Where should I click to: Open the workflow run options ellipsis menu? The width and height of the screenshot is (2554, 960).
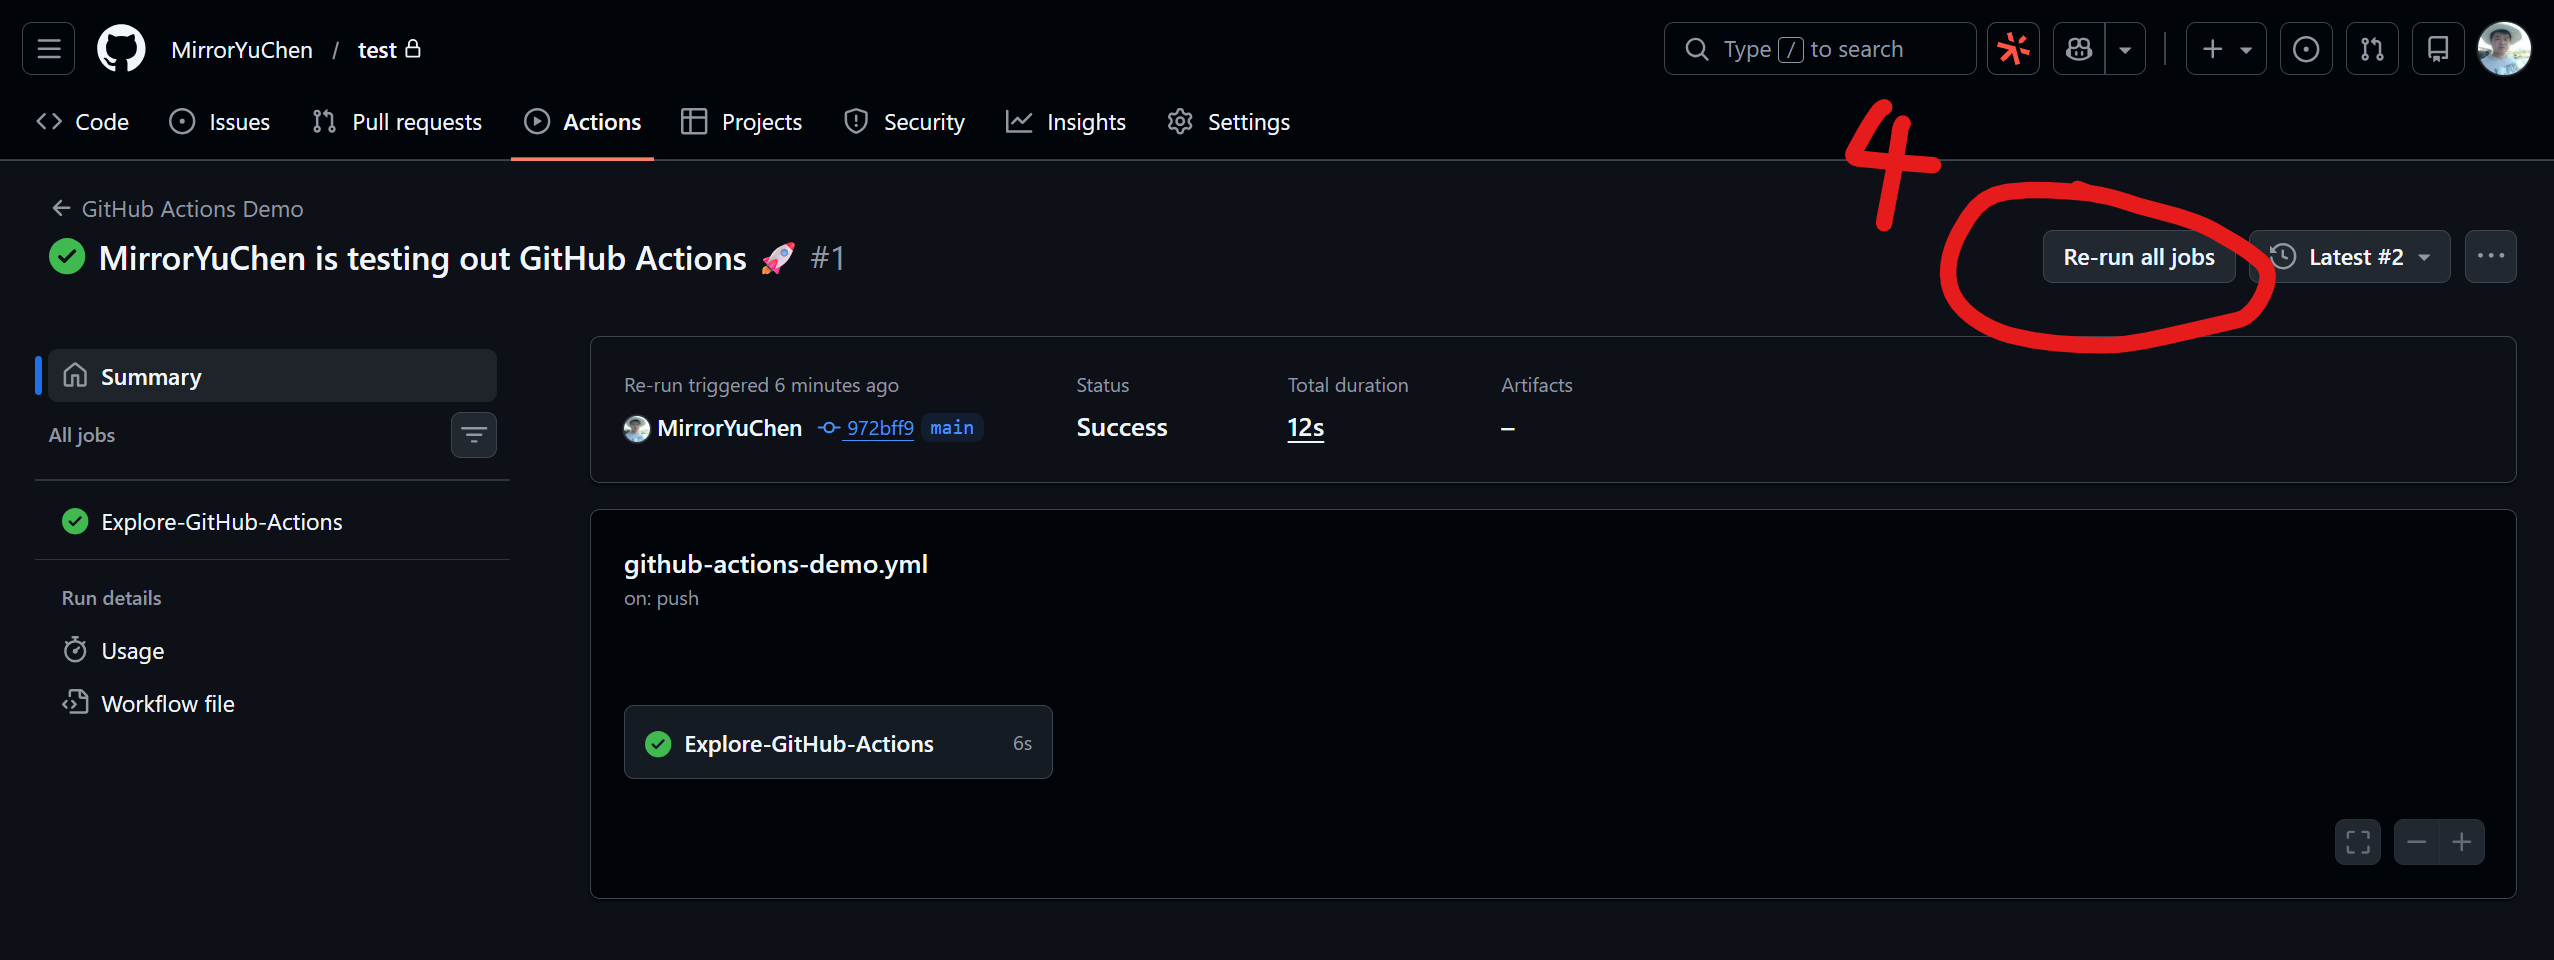pos(2492,256)
